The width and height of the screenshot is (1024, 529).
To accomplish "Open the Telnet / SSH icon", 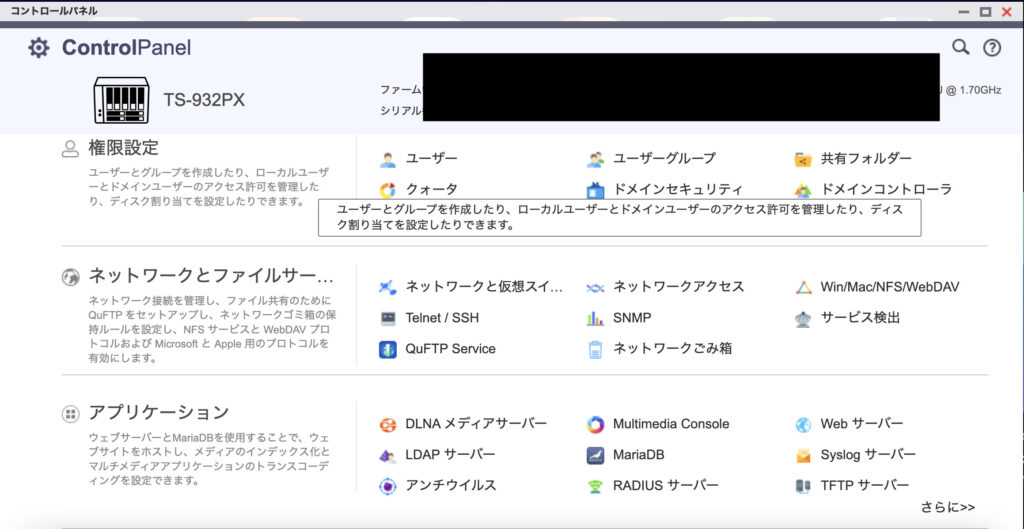I will [388, 318].
